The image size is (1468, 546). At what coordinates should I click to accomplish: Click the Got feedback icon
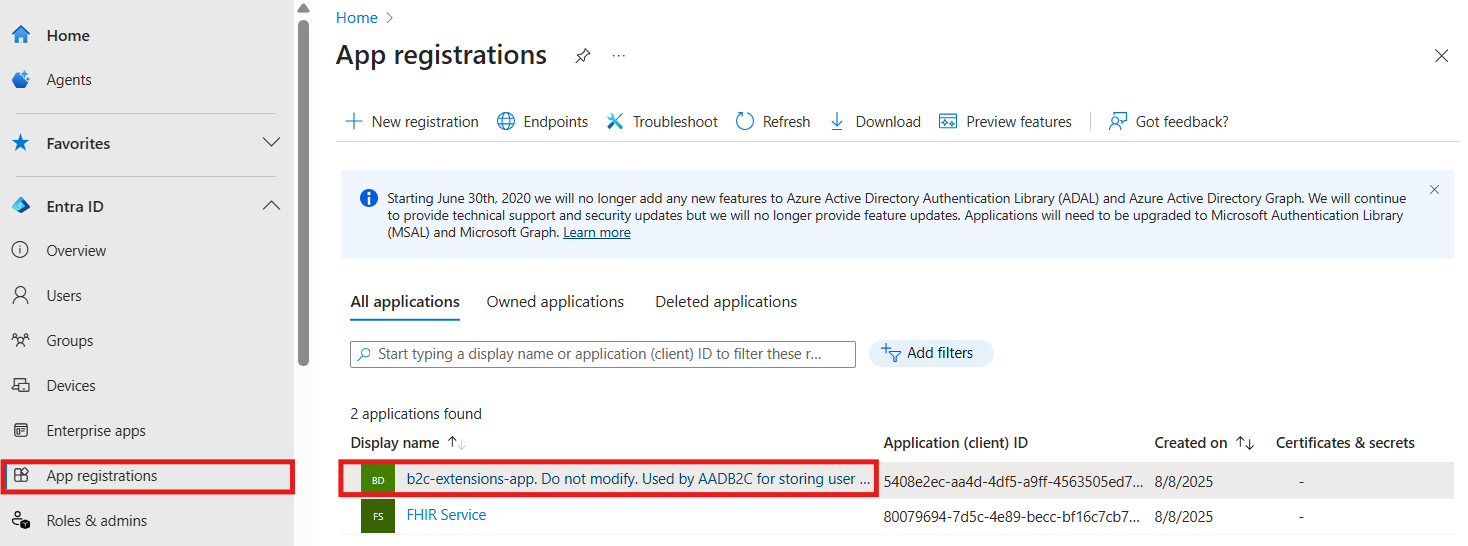[x=1118, y=121]
